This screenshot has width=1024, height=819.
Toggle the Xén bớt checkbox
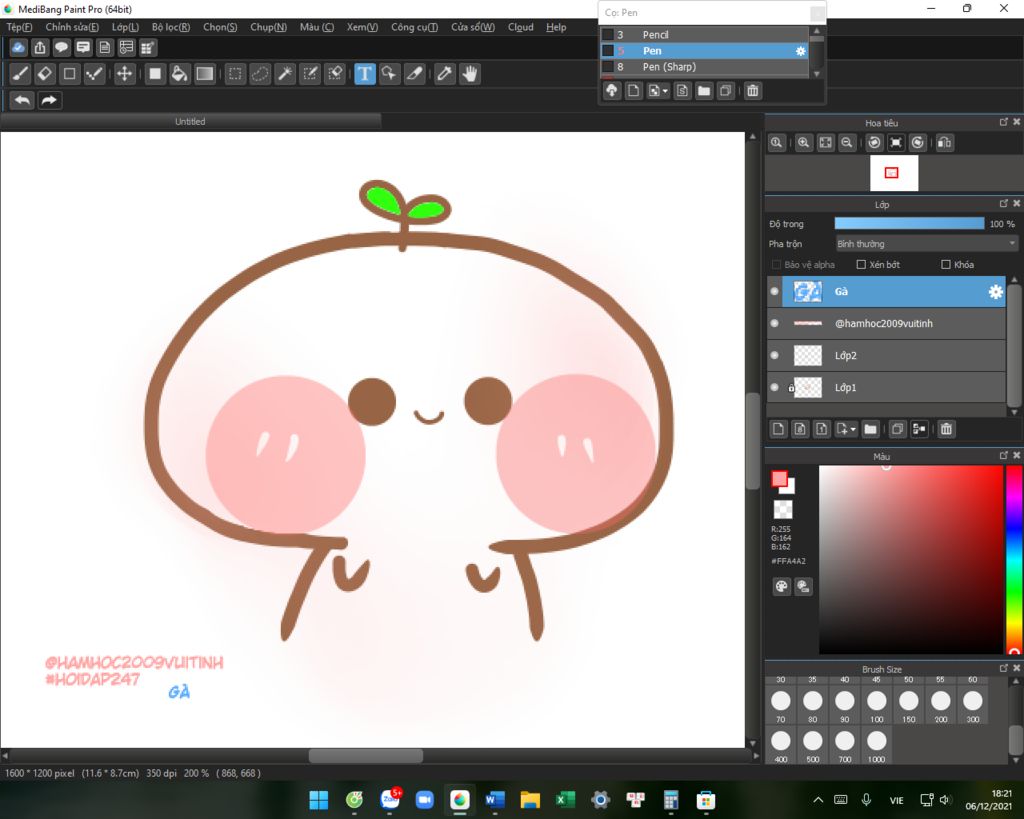(x=861, y=265)
